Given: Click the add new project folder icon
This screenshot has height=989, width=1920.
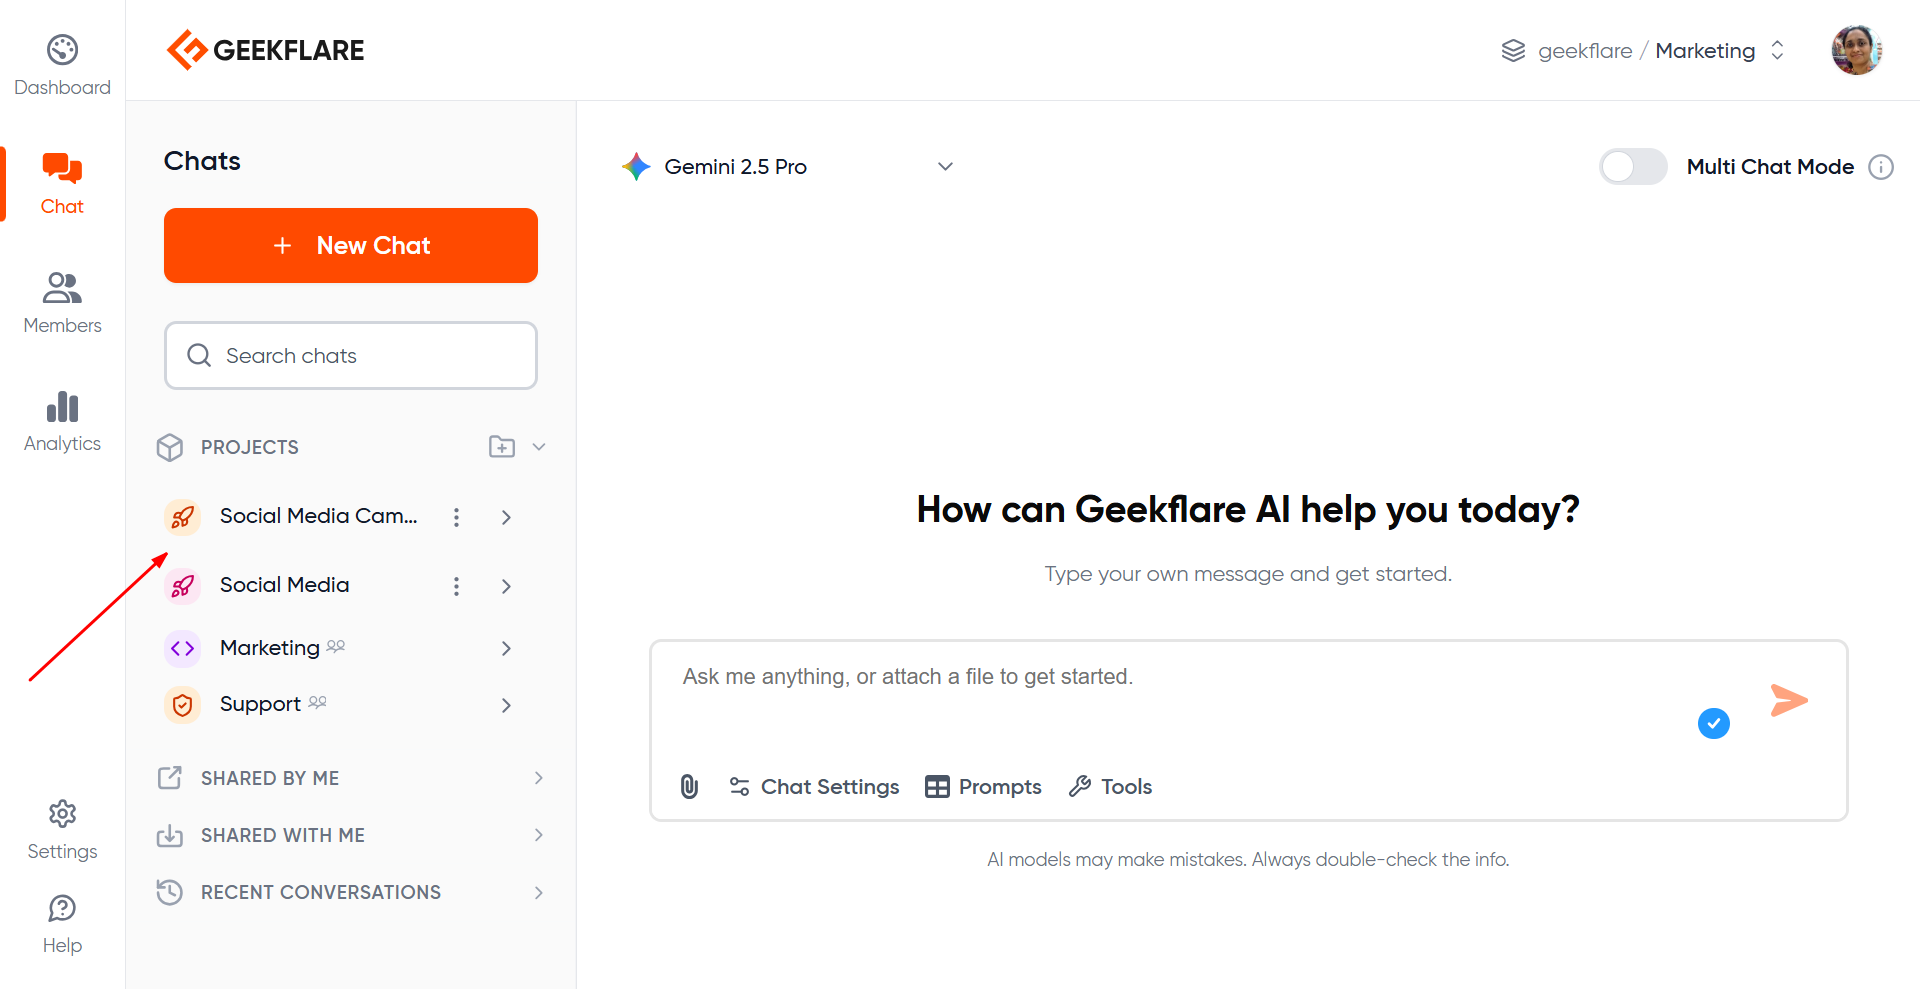Looking at the screenshot, I should [502, 447].
